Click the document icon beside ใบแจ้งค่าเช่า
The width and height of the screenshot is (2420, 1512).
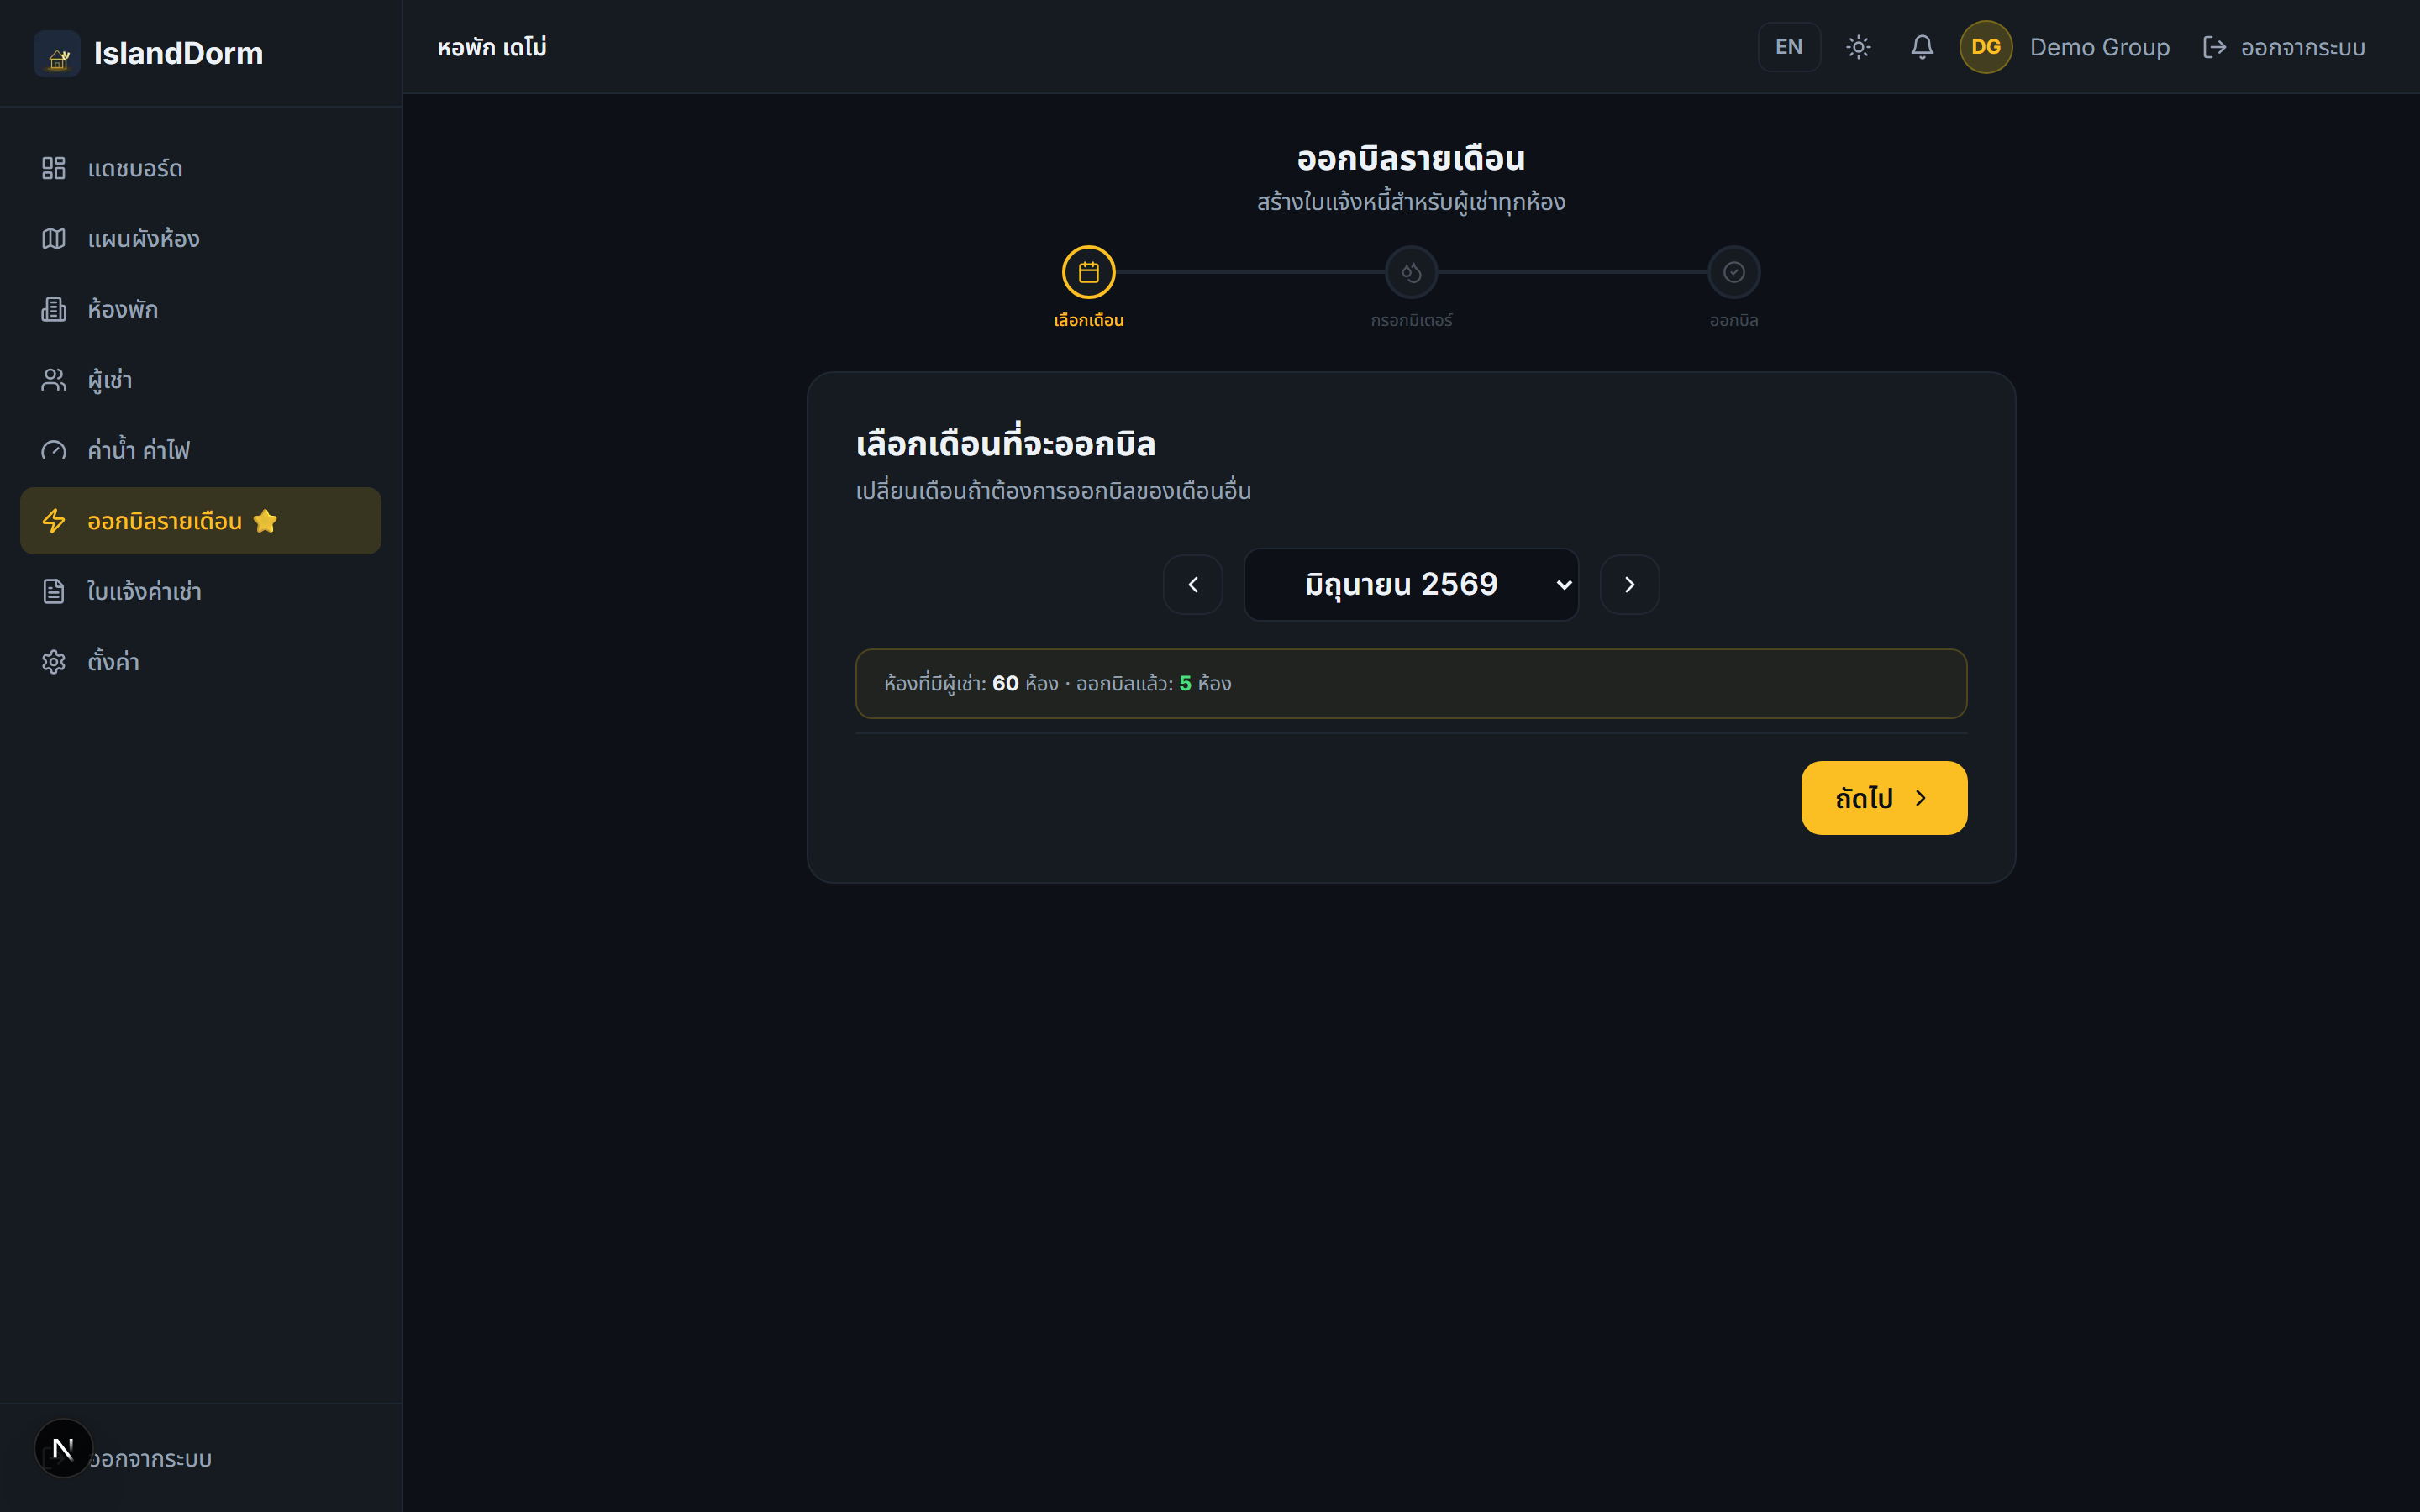pyautogui.click(x=54, y=591)
